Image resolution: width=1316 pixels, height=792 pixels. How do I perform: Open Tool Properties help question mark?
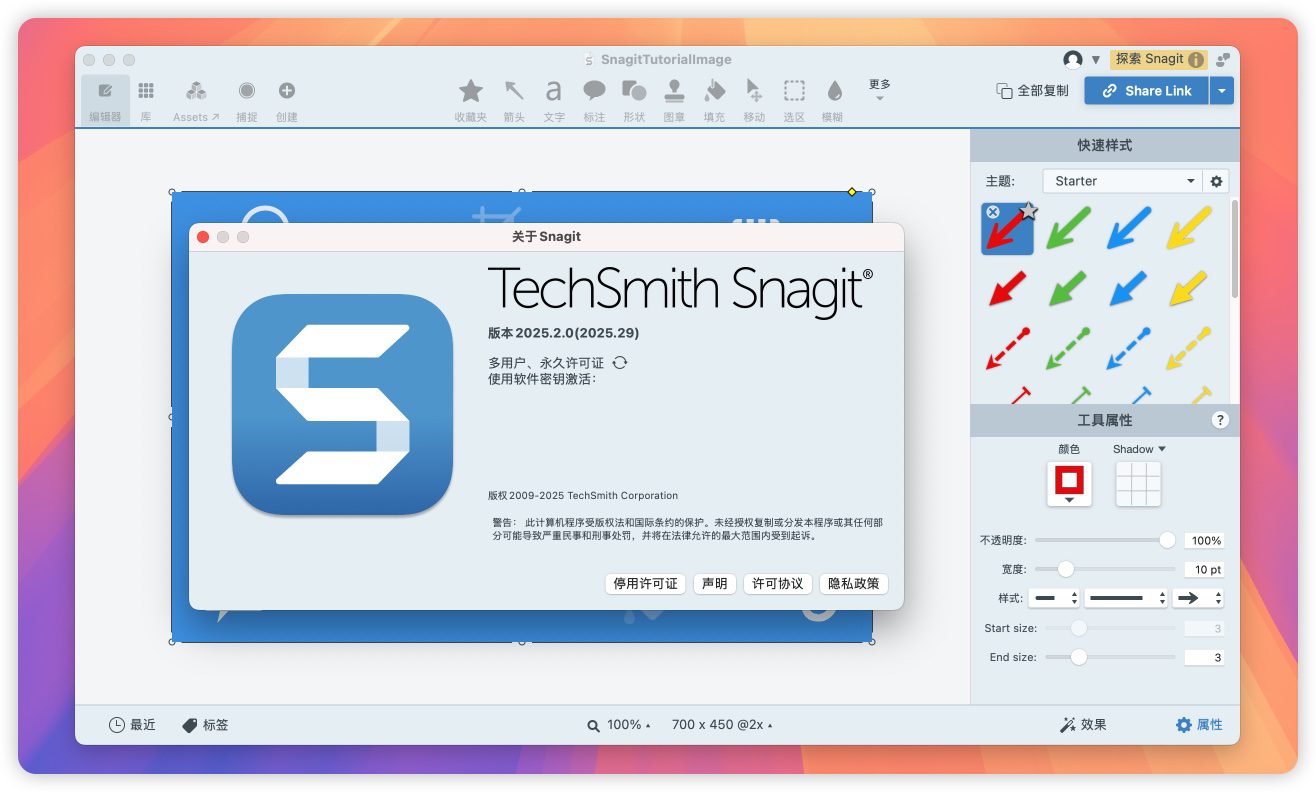1220,420
